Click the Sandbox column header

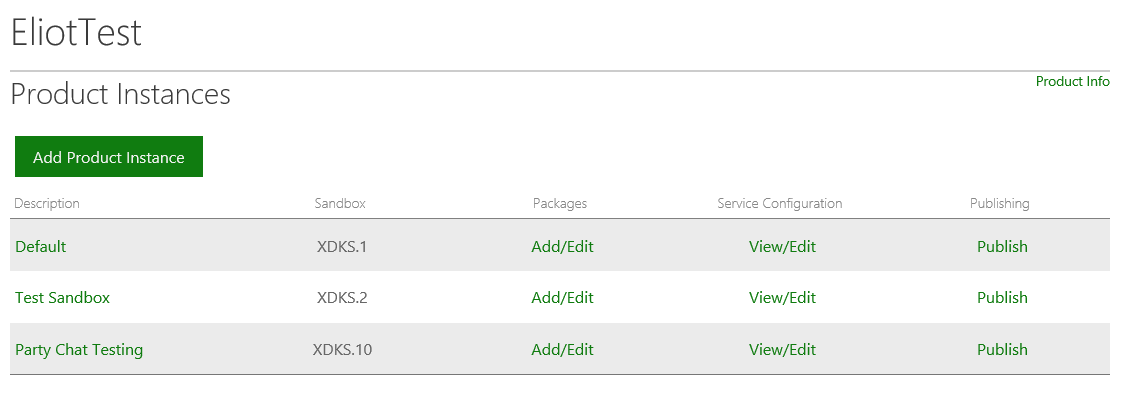[340, 203]
